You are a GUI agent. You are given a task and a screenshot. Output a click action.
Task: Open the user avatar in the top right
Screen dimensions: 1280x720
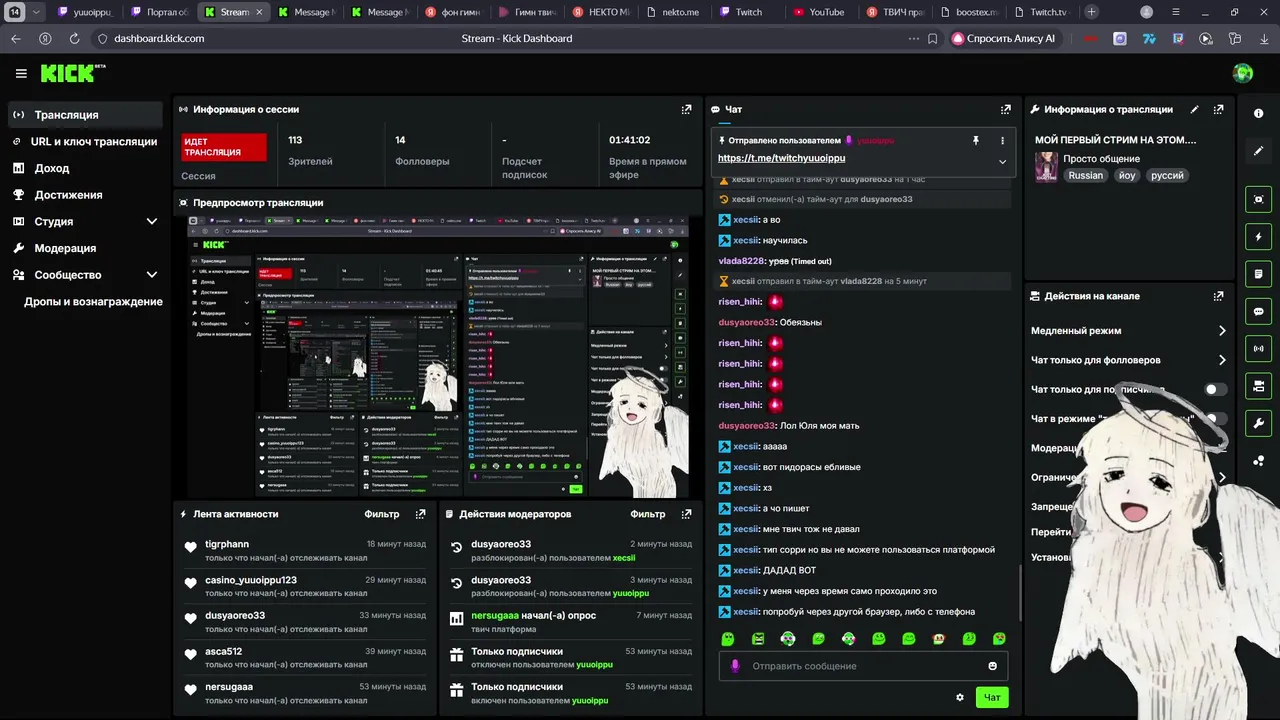point(1243,73)
